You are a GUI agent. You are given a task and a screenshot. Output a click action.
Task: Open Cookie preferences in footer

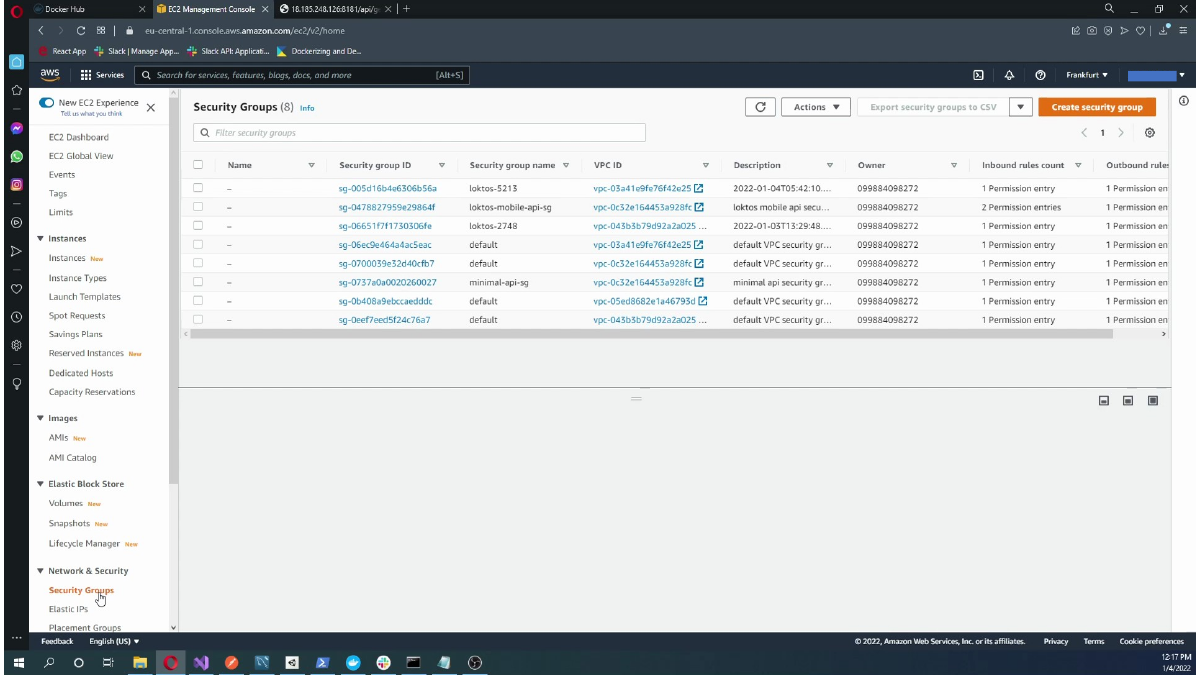(x=1151, y=641)
